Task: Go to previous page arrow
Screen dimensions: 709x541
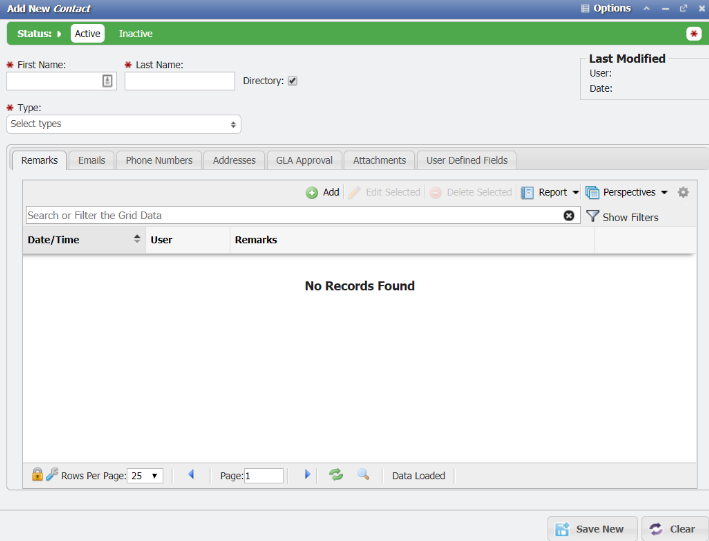Action: coord(191,475)
